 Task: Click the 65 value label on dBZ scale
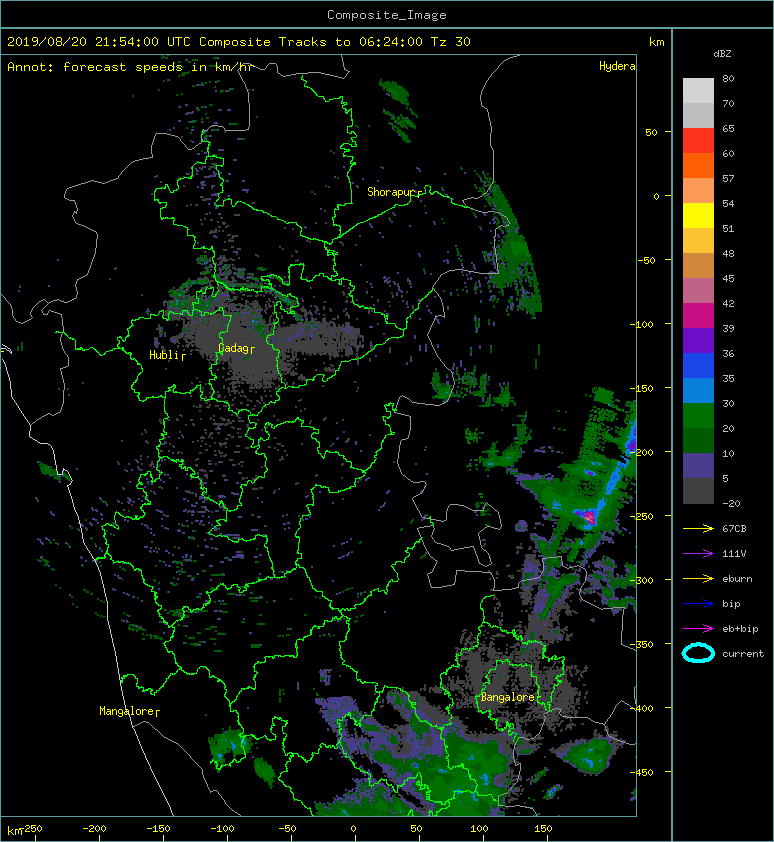[x=728, y=128]
